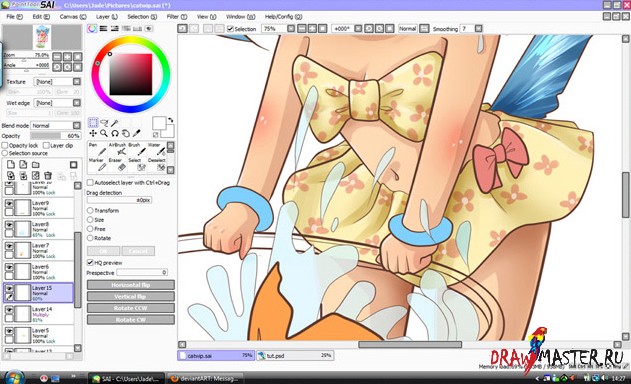
Task: Create a new layer folder
Action: pos(36,164)
